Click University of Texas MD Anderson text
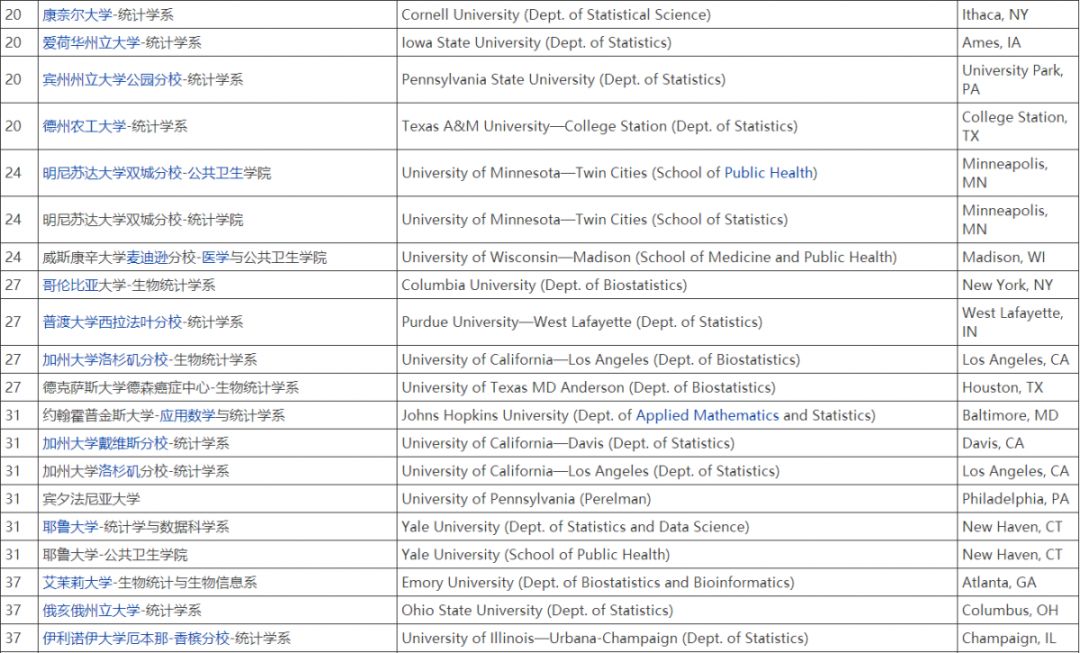 [x=588, y=388]
